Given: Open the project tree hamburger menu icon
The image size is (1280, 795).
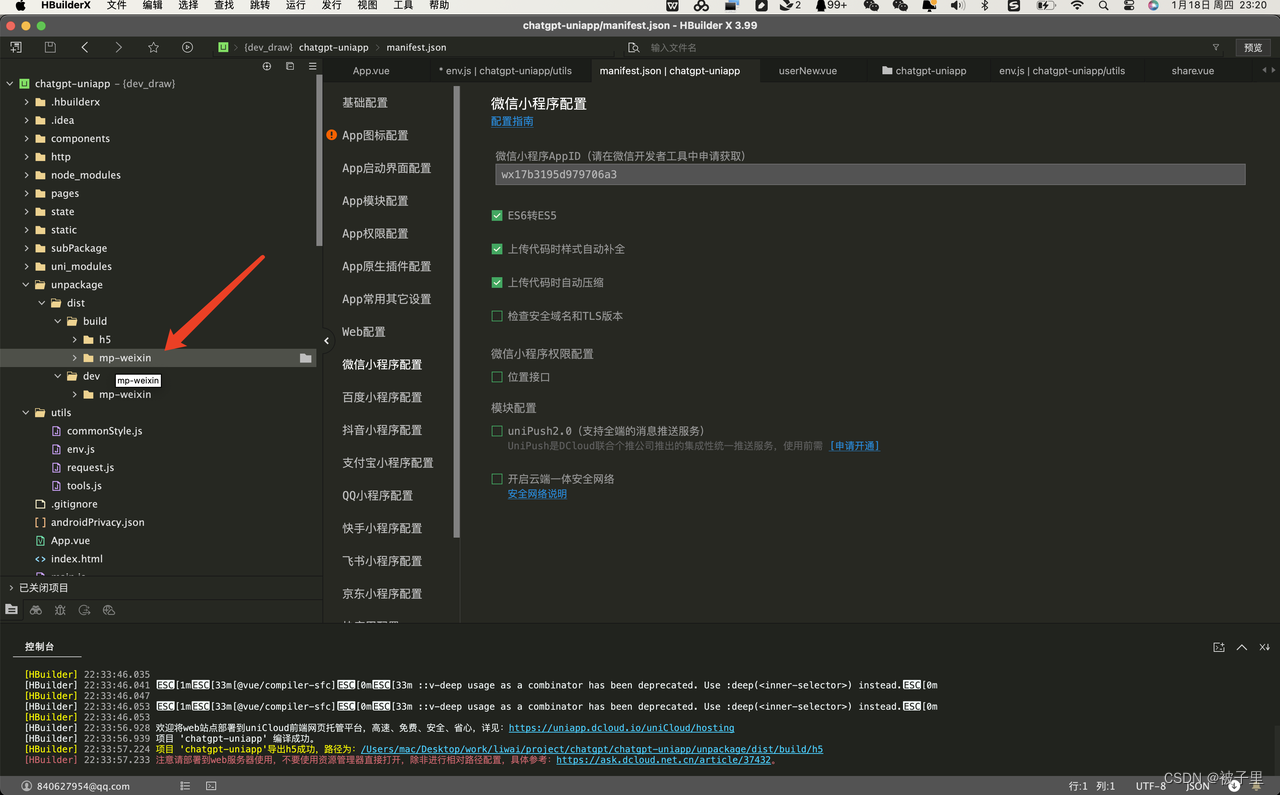Looking at the screenshot, I should tap(312, 66).
